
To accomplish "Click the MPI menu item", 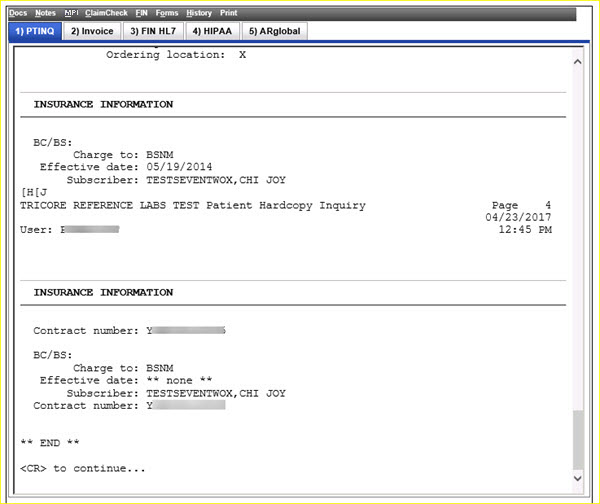I will [71, 13].
